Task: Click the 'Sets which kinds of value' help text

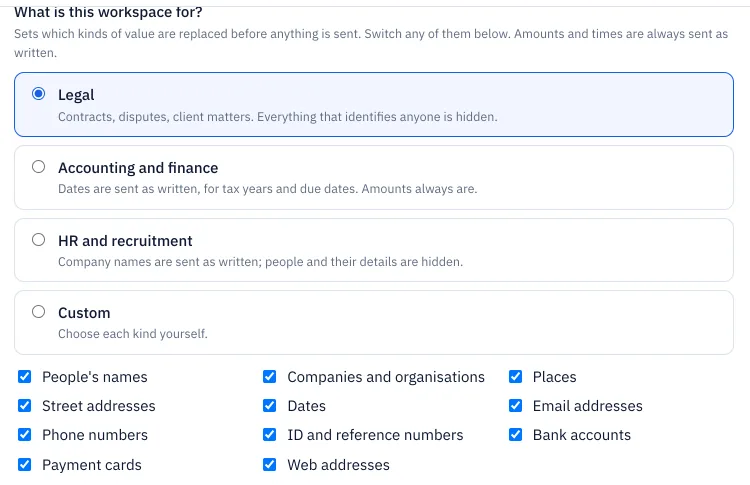Action: pos(371,43)
